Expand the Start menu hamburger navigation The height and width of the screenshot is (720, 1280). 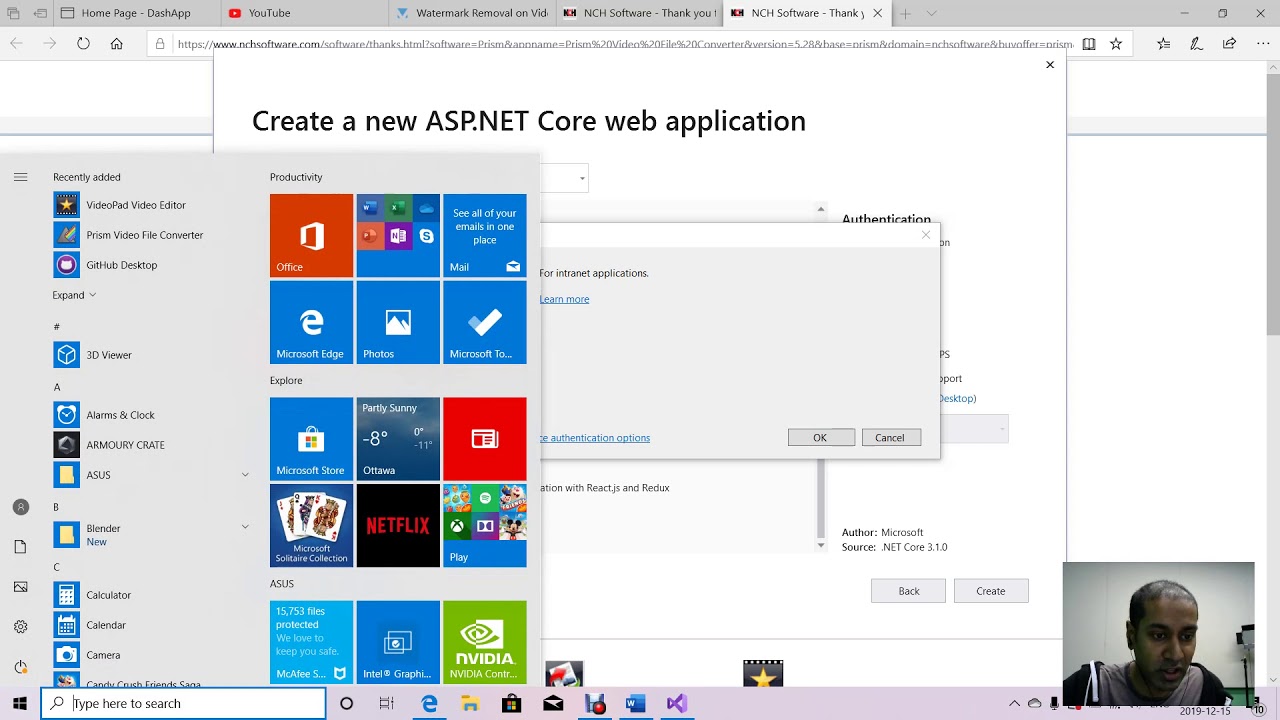click(20, 177)
